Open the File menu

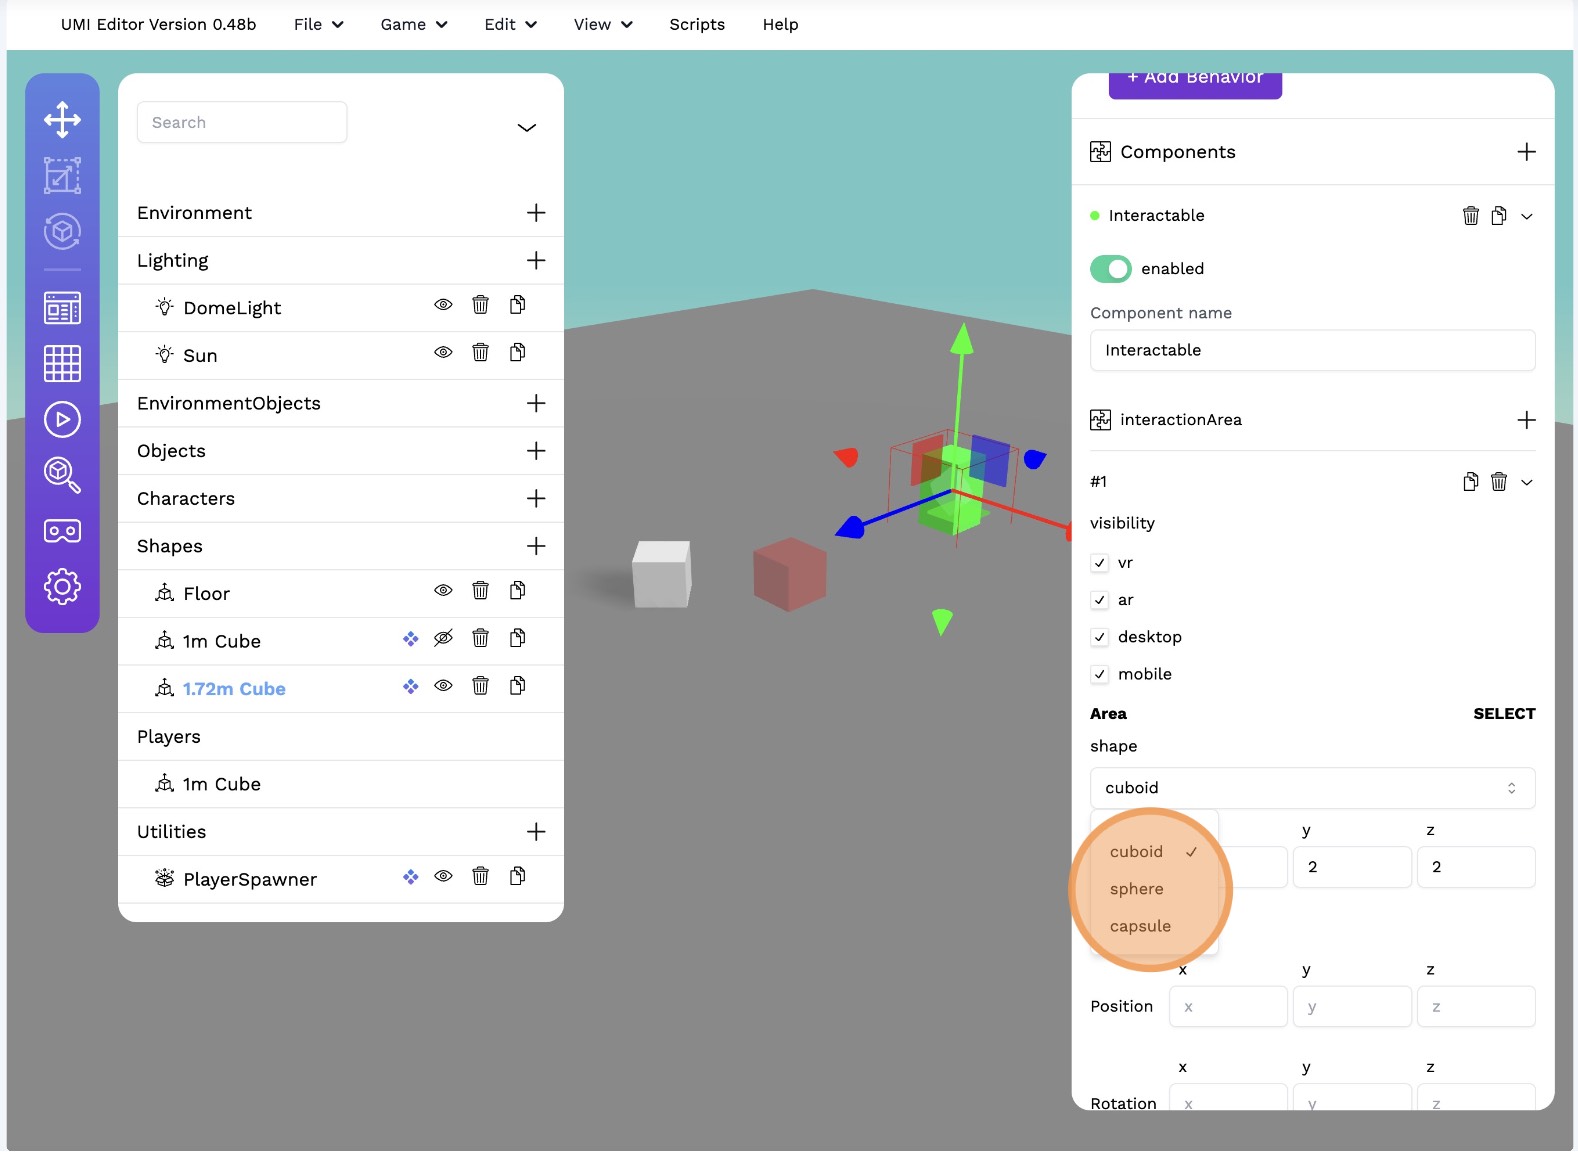[x=318, y=25]
